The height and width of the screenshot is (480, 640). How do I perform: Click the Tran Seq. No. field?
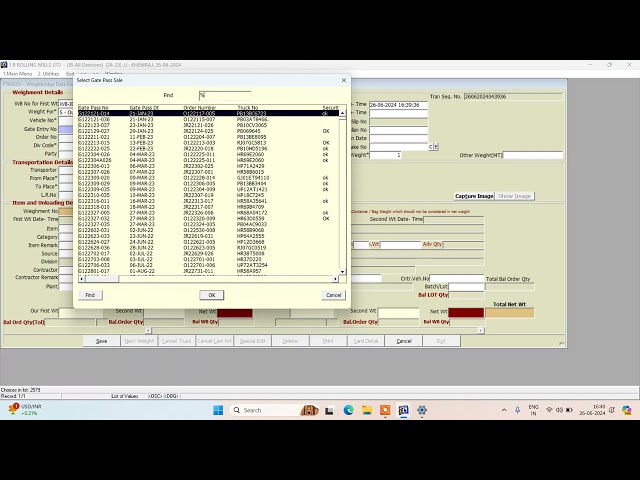pos(513,97)
